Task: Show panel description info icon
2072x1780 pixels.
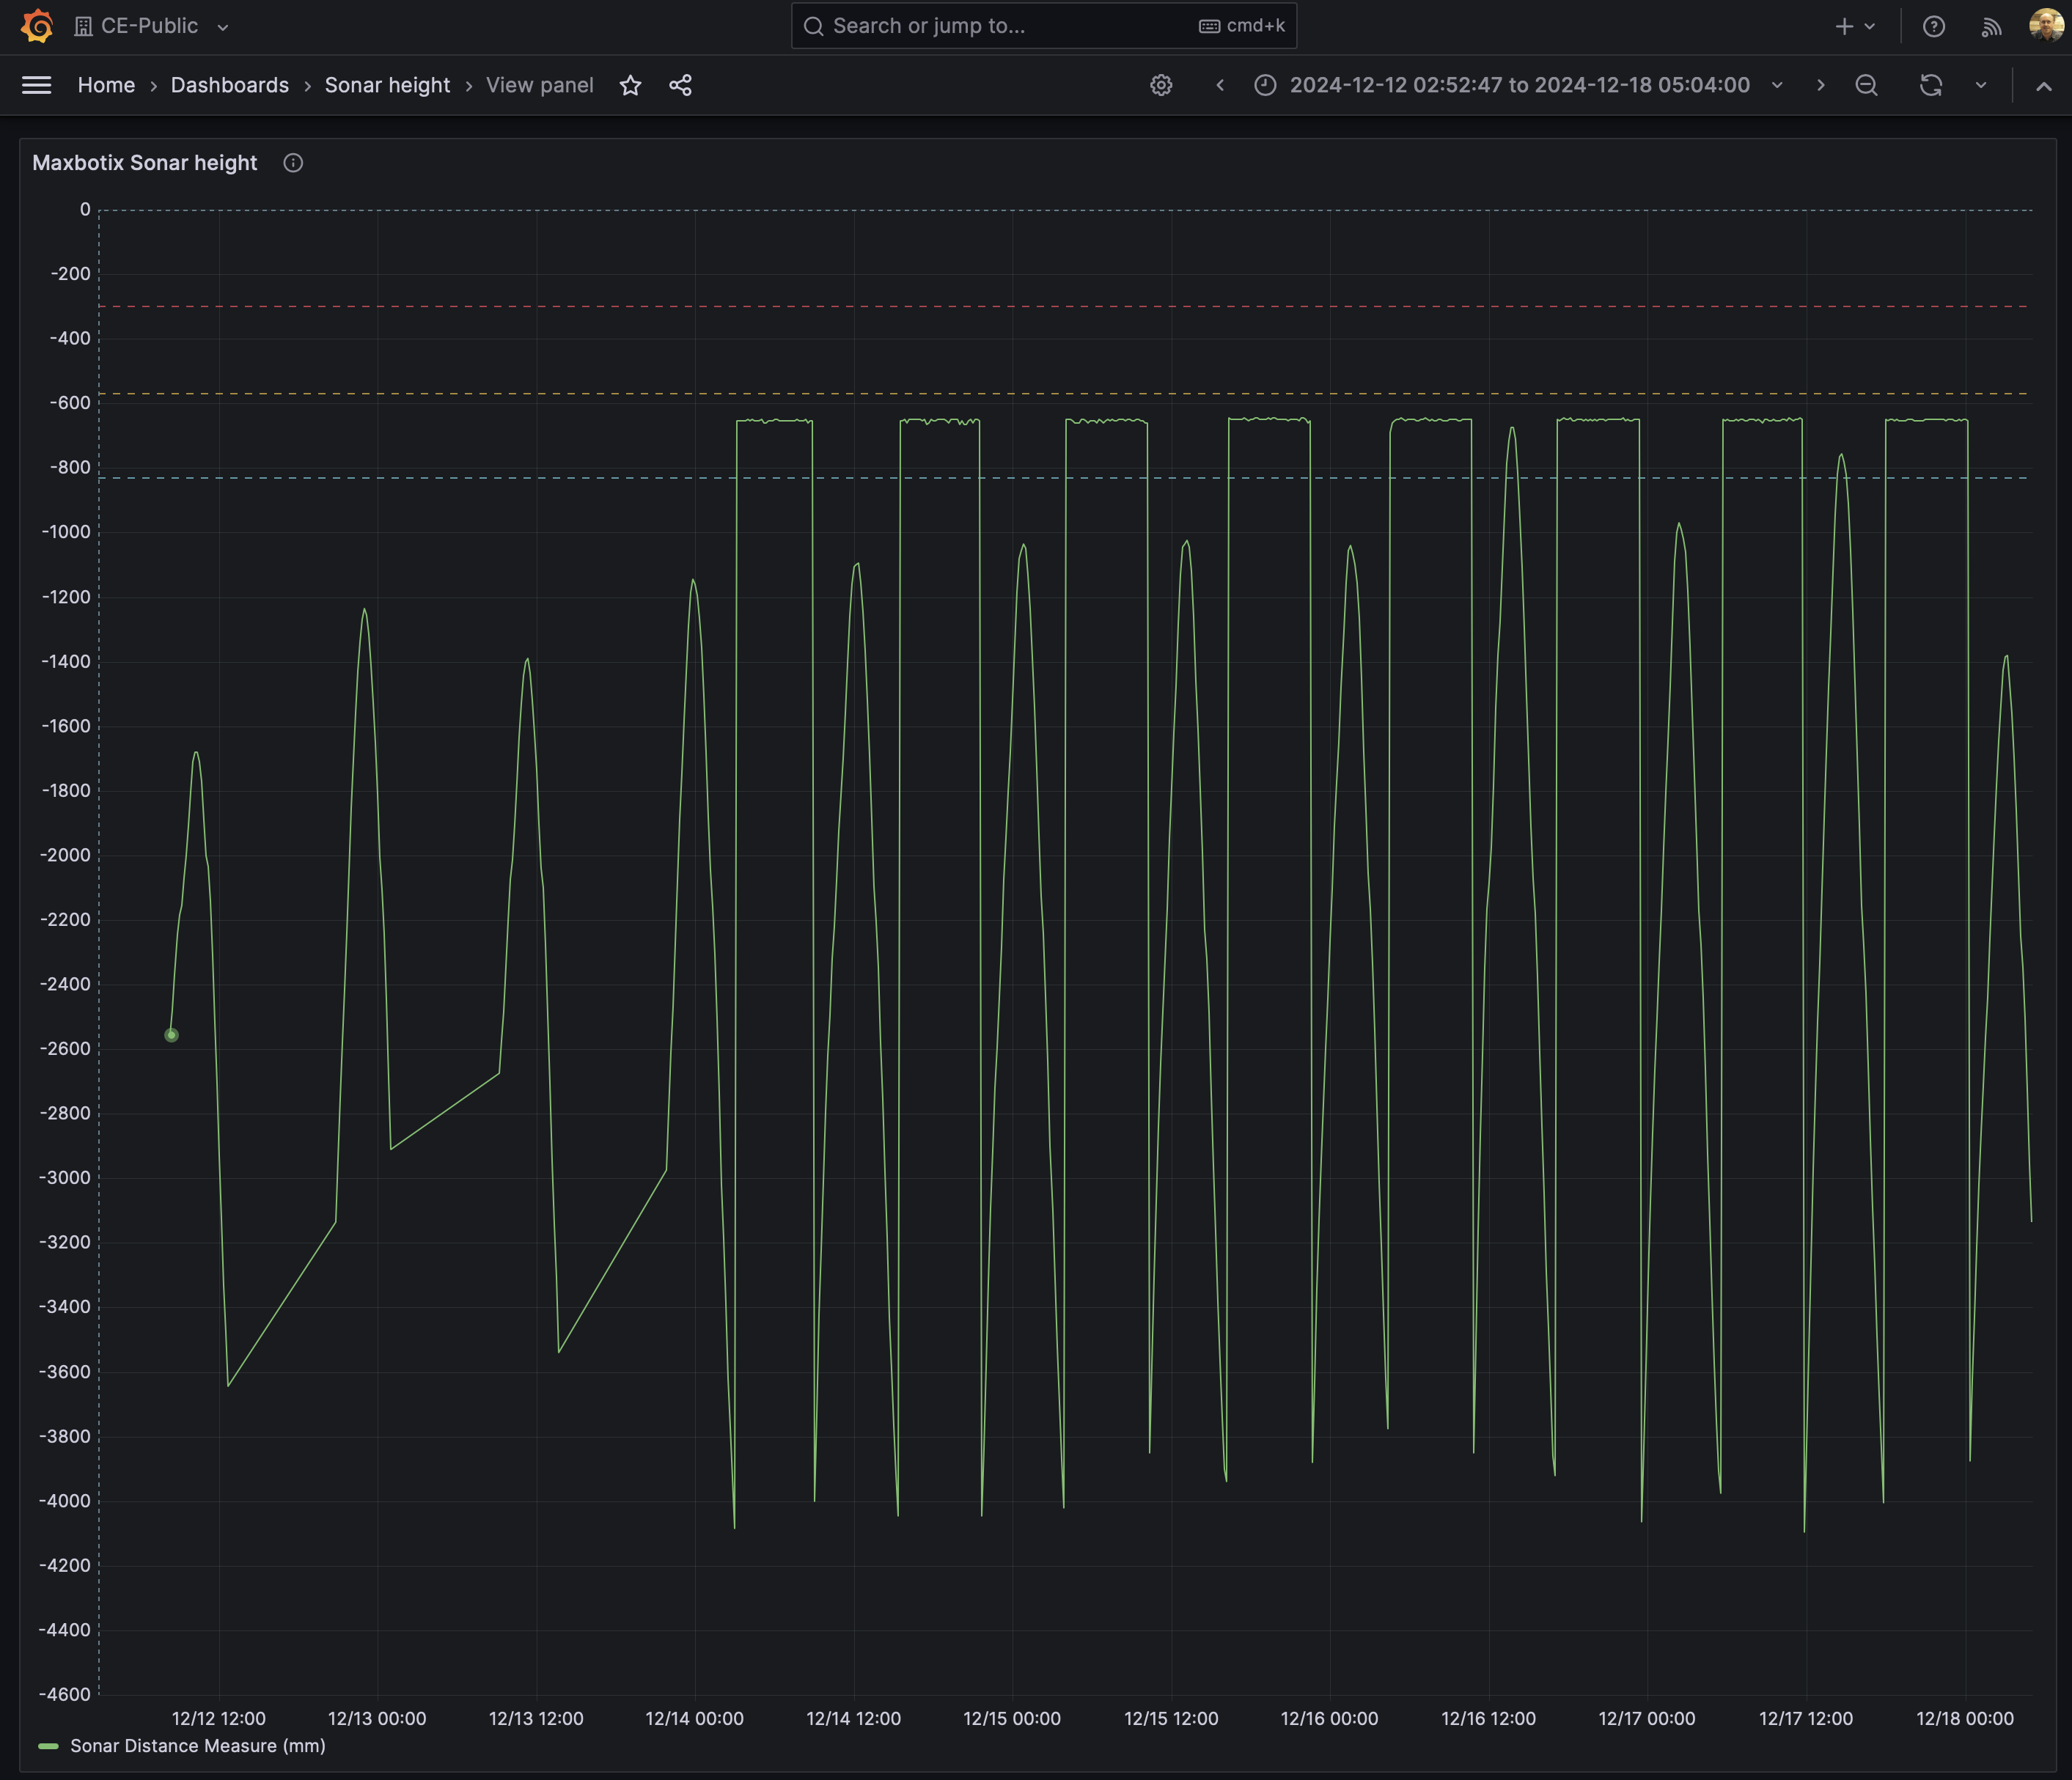Action: pyautogui.click(x=293, y=163)
